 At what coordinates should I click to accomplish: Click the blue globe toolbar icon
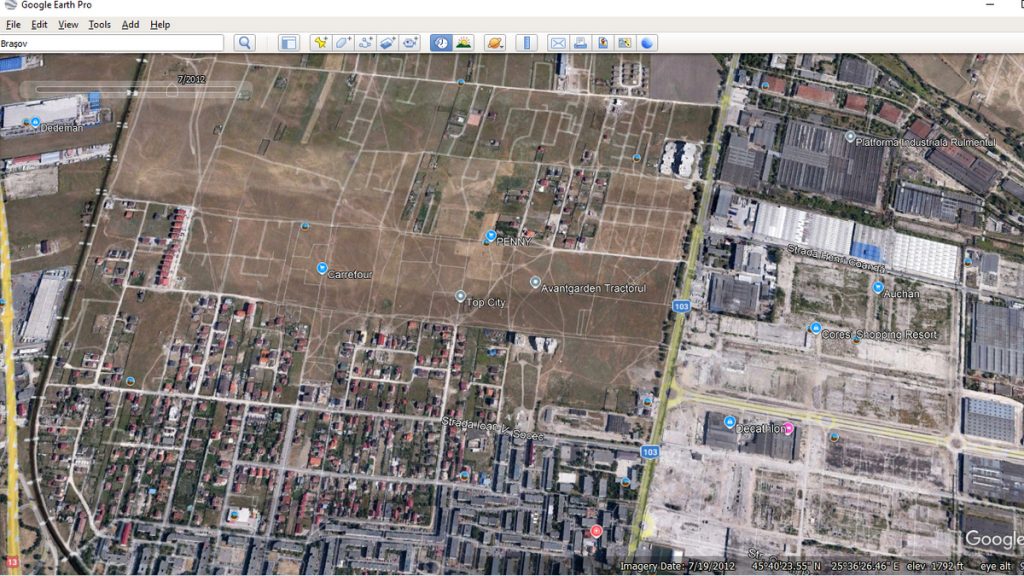point(647,43)
